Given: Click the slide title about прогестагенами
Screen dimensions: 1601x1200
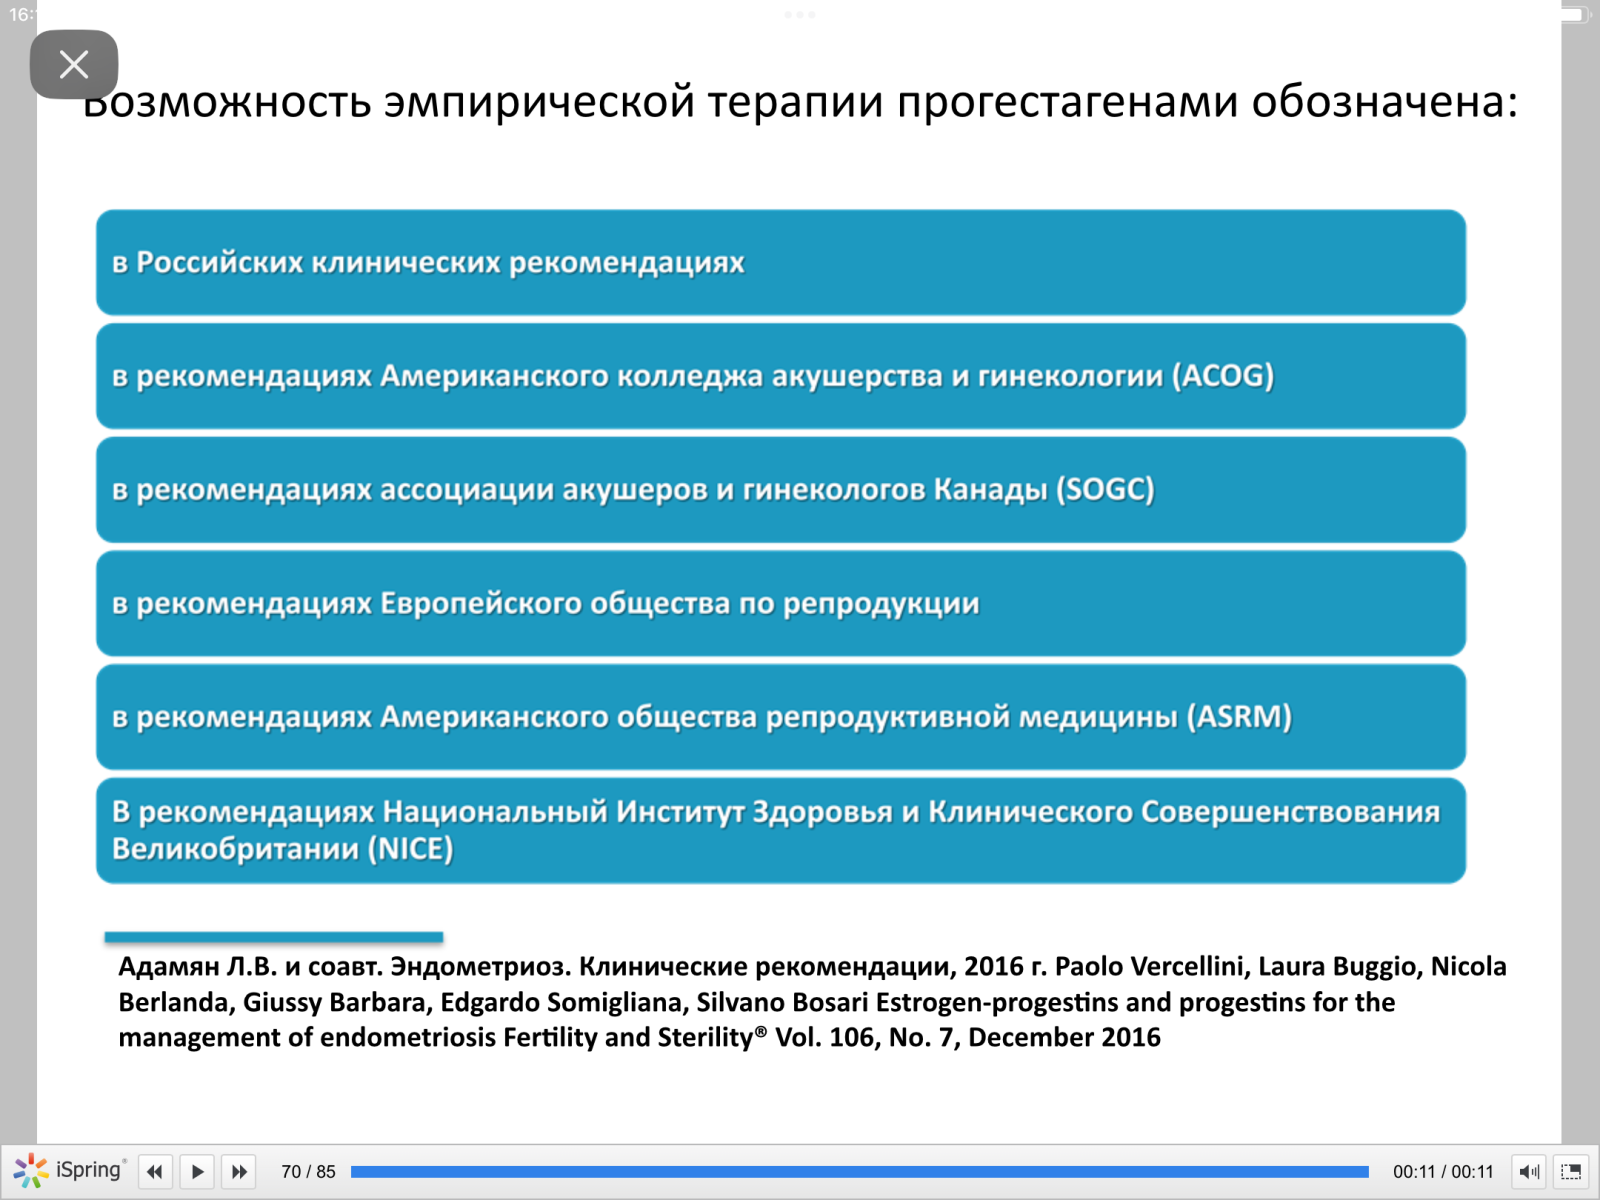Looking at the screenshot, I should click(x=800, y=102).
